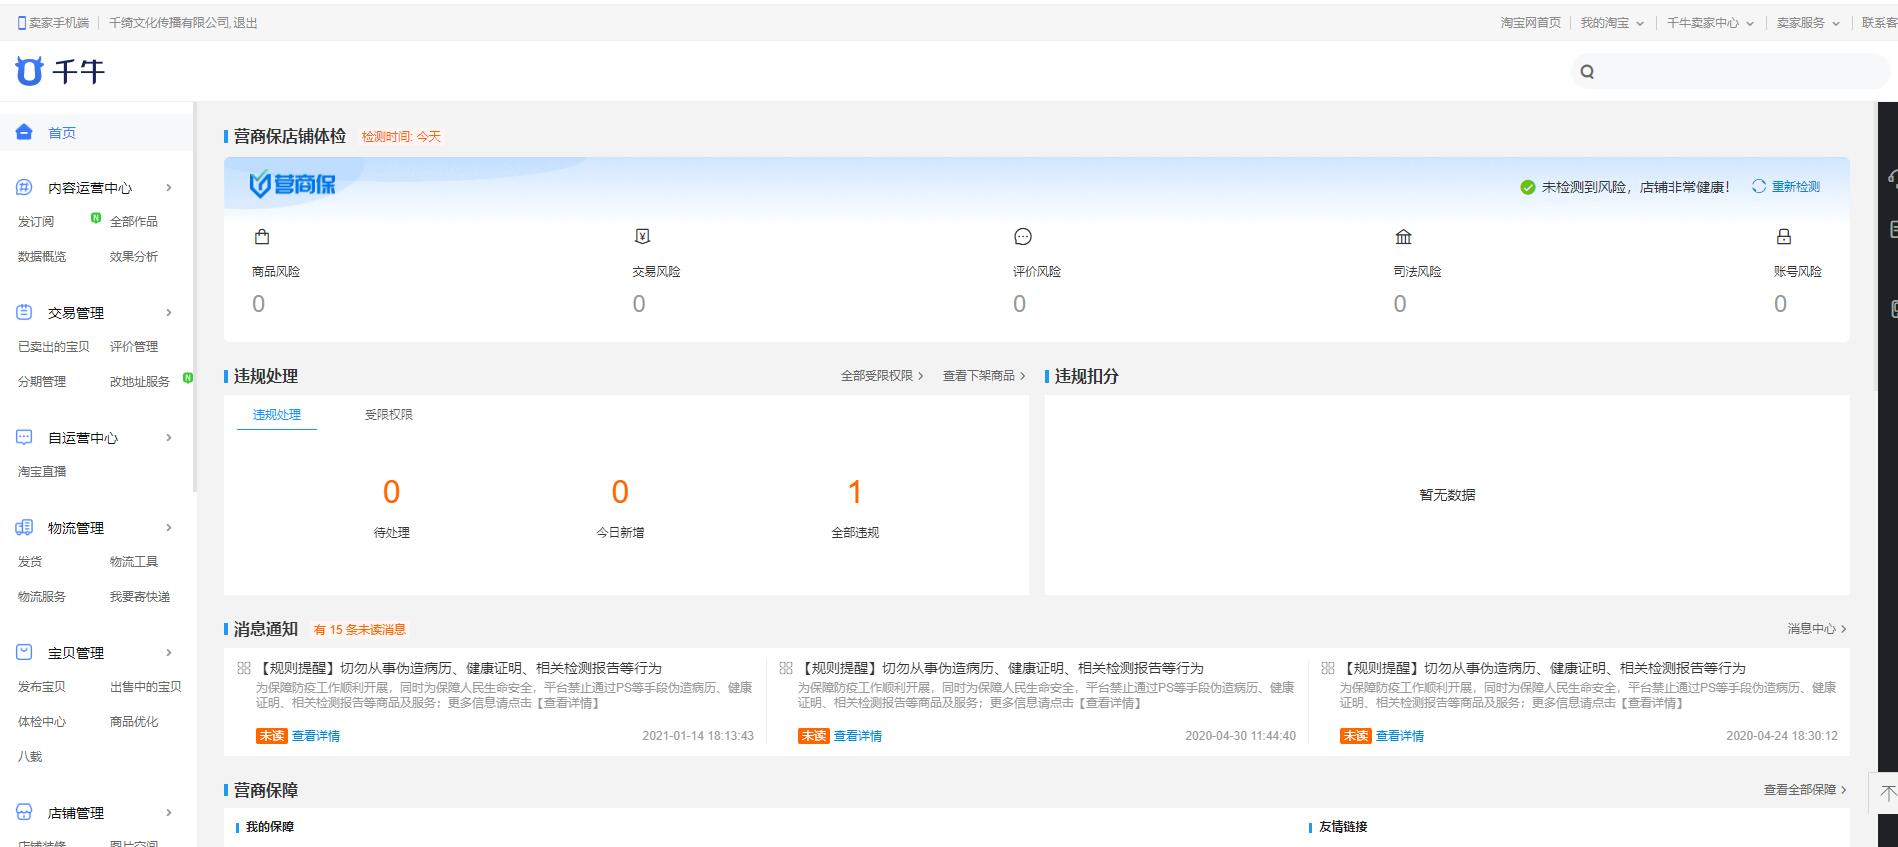Click 全部违规 count 1
This screenshot has width=1898, height=847.
pyautogui.click(x=855, y=492)
